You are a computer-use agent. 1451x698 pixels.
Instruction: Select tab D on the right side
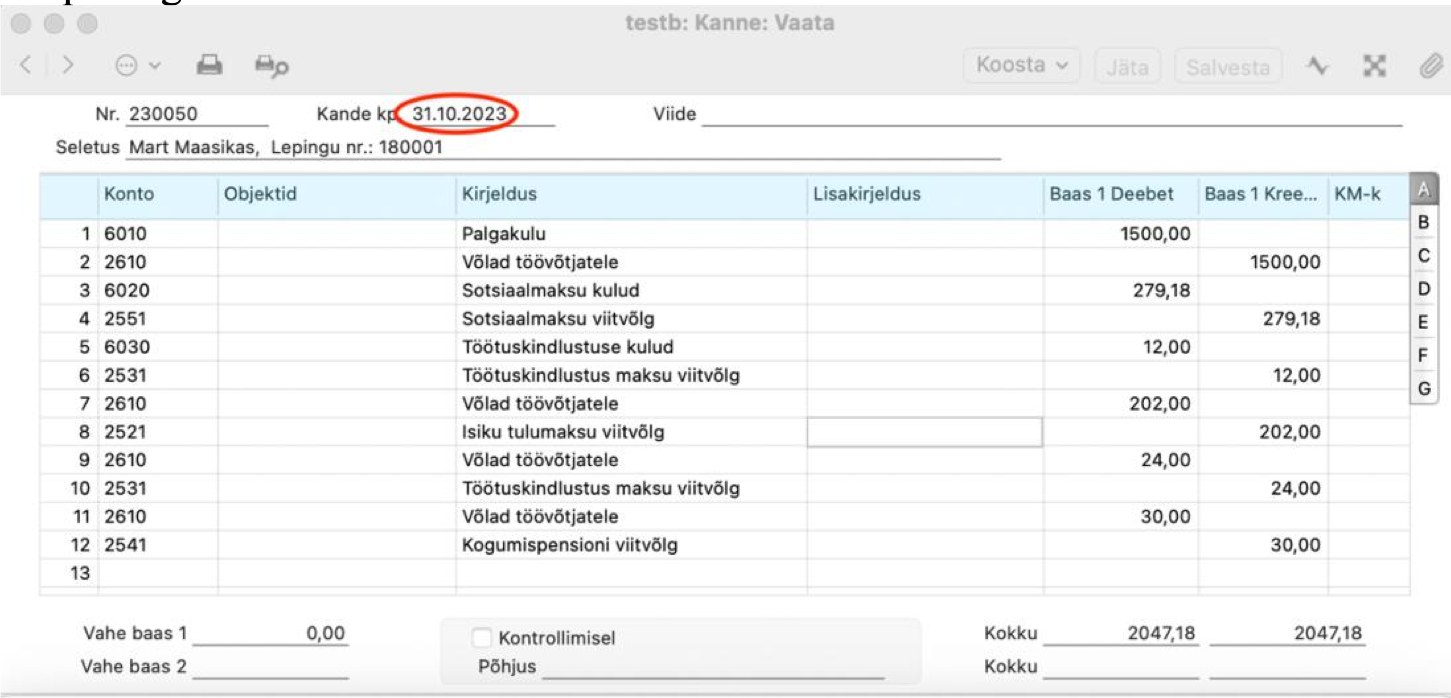point(1423,289)
